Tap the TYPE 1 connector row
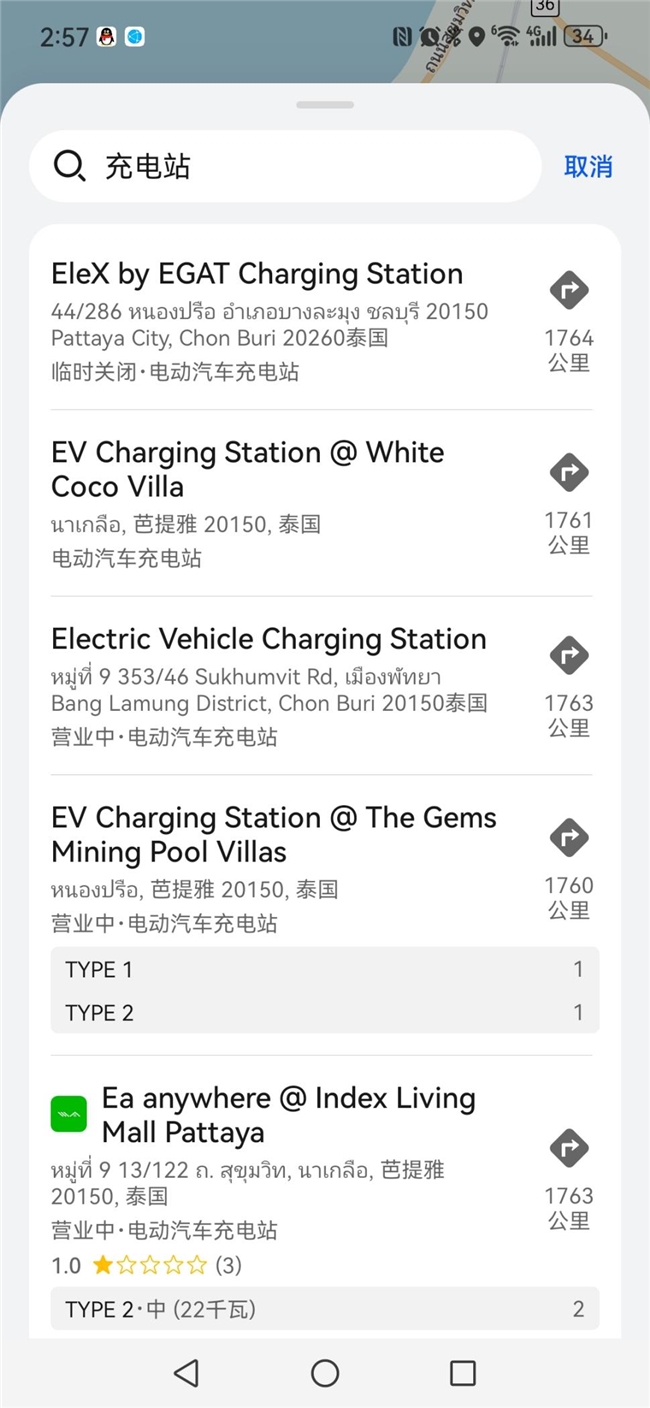Screen dimensions: 650x1408 (324, 969)
